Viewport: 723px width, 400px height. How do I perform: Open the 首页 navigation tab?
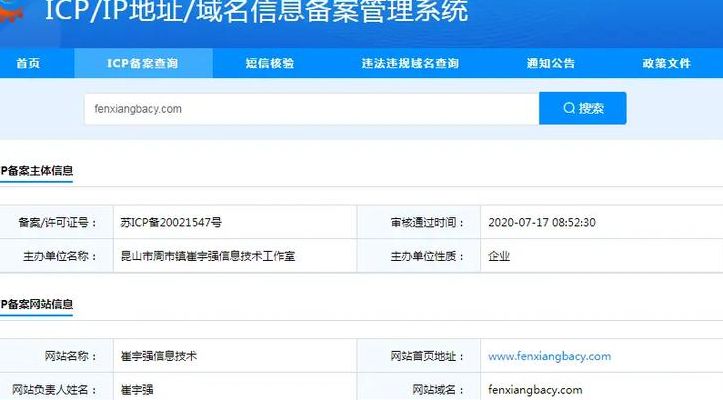(28, 63)
